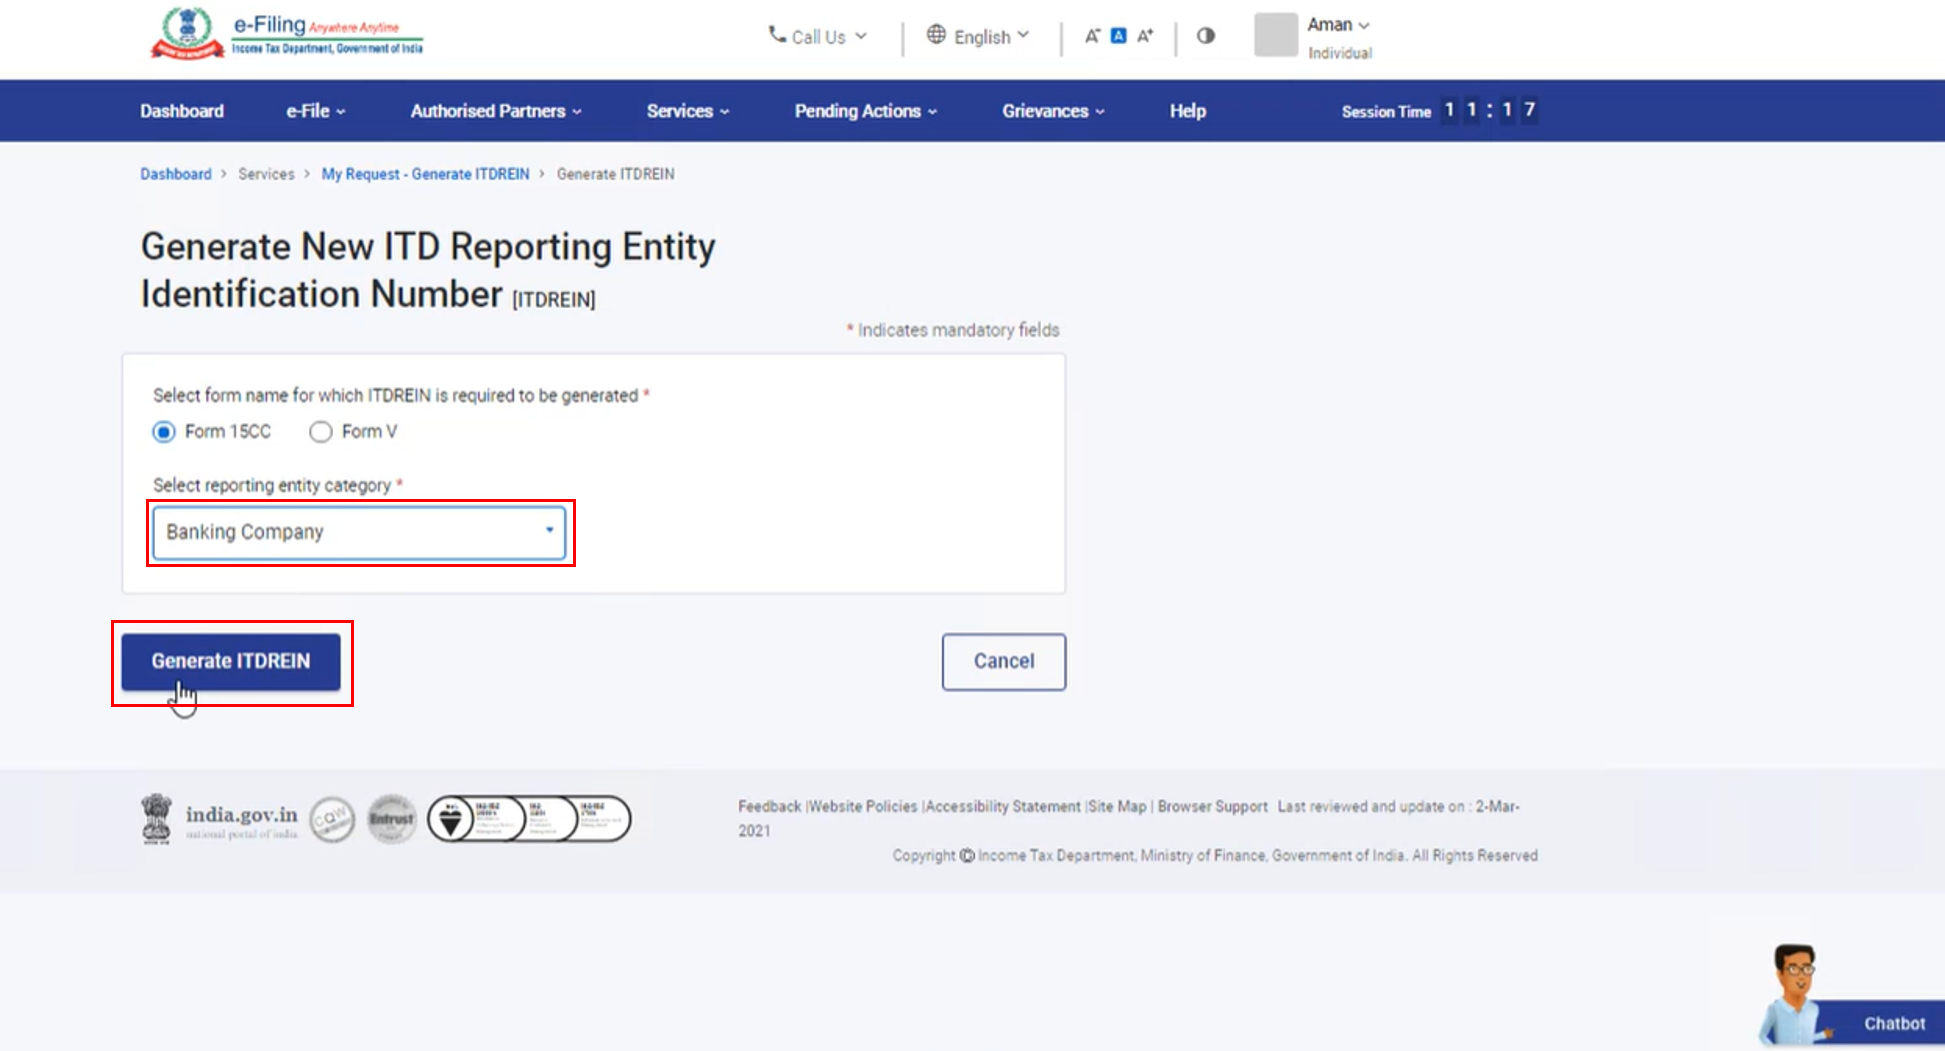Expand the English language selector
Screen dimensions: 1945x1051
(978, 37)
